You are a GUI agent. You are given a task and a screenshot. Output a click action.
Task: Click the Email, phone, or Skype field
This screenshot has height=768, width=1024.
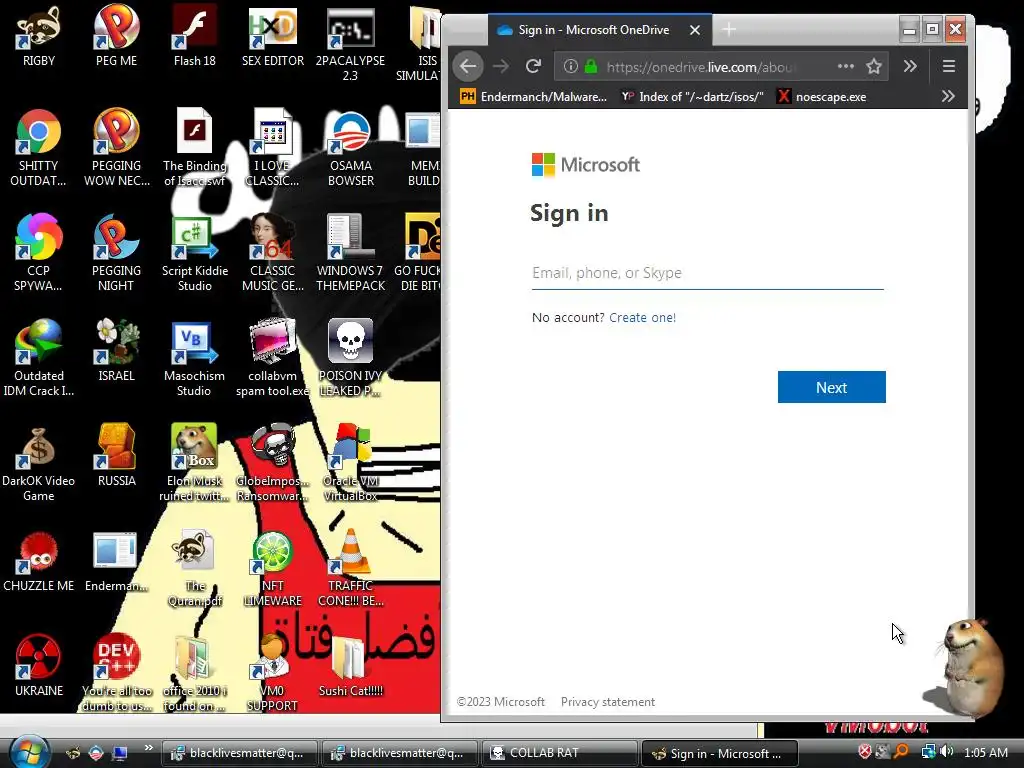pyautogui.click(x=708, y=273)
